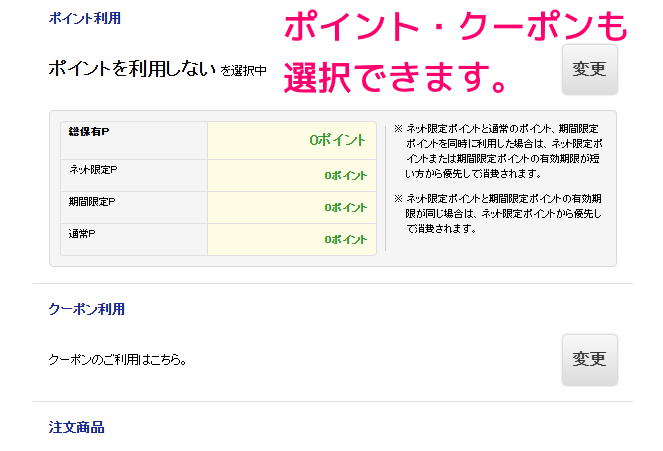The height and width of the screenshot is (451, 663).
Task: Click the ネット限定P row label
Action: pyautogui.click(x=93, y=170)
